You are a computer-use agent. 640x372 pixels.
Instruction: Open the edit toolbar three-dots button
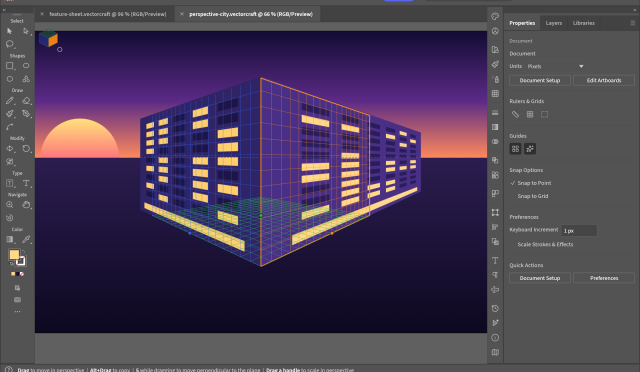(x=17, y=312)
